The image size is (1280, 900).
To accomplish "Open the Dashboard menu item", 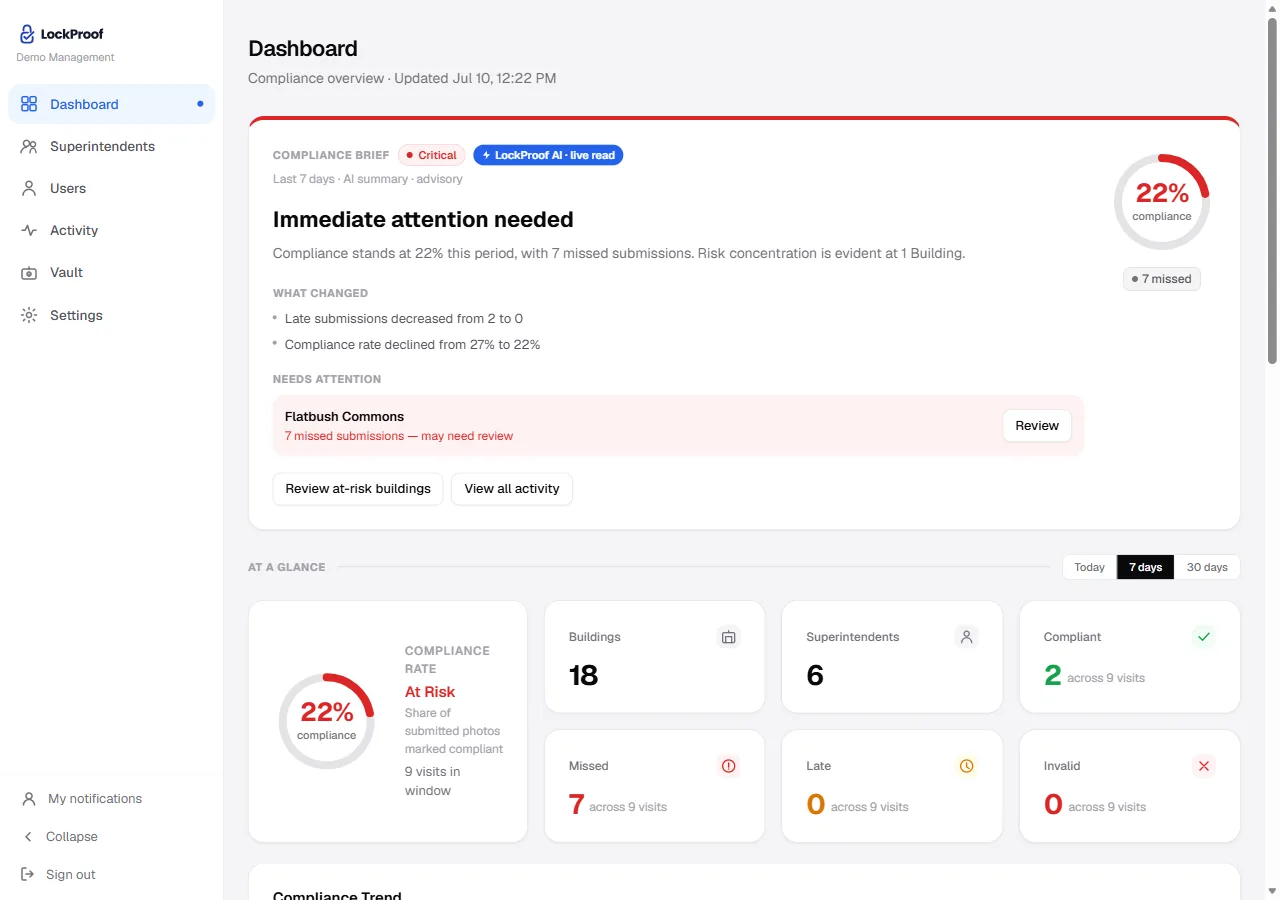I will point(111,104).
